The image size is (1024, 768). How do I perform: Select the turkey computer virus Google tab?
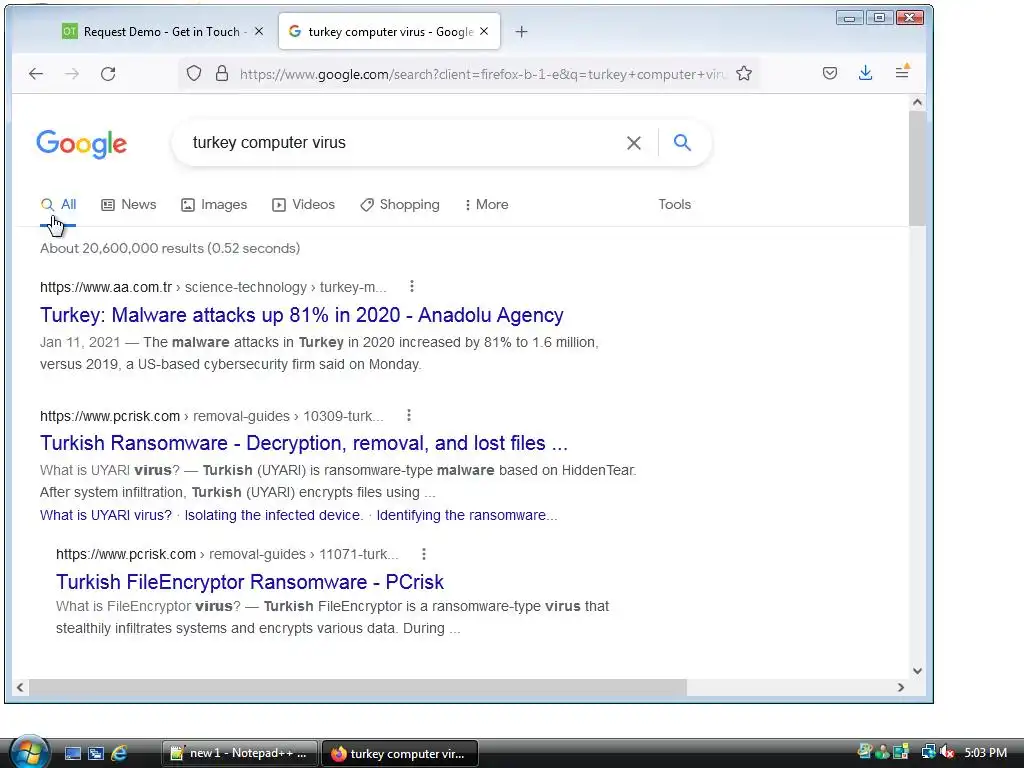pyautogui.click(x=389, y=31)
